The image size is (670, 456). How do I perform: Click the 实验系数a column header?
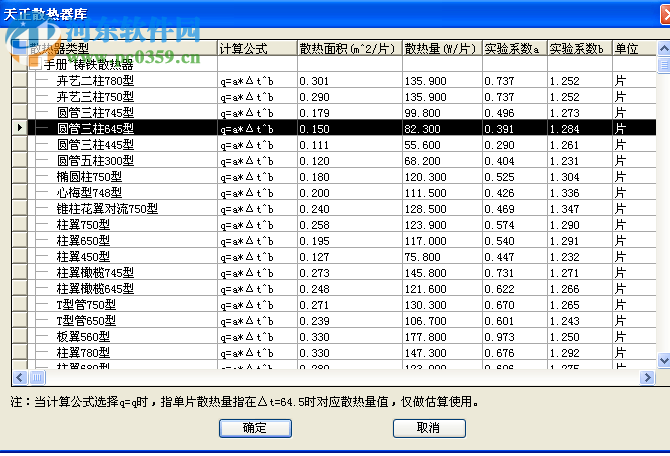(515, 49)
